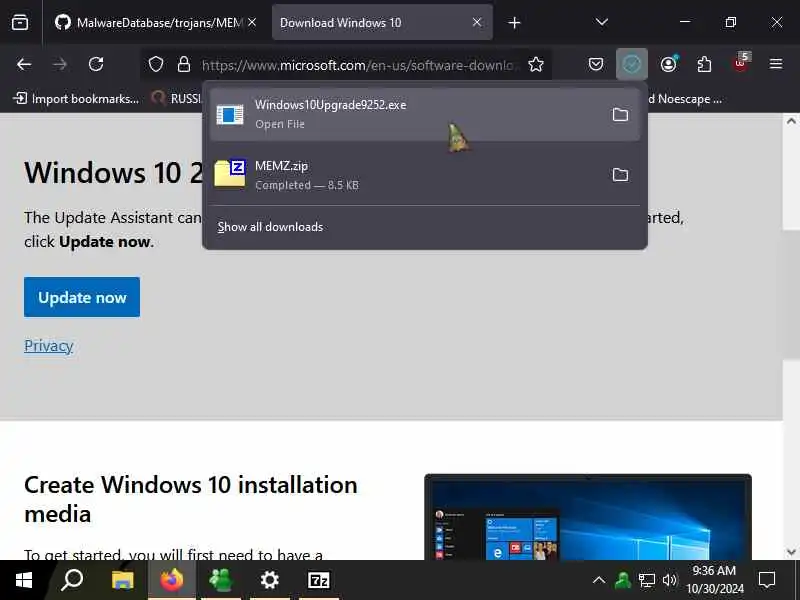Open the volume speaker control
This screenshot has width=800, height=600.
pyautogui.click(x=669, y=580)
